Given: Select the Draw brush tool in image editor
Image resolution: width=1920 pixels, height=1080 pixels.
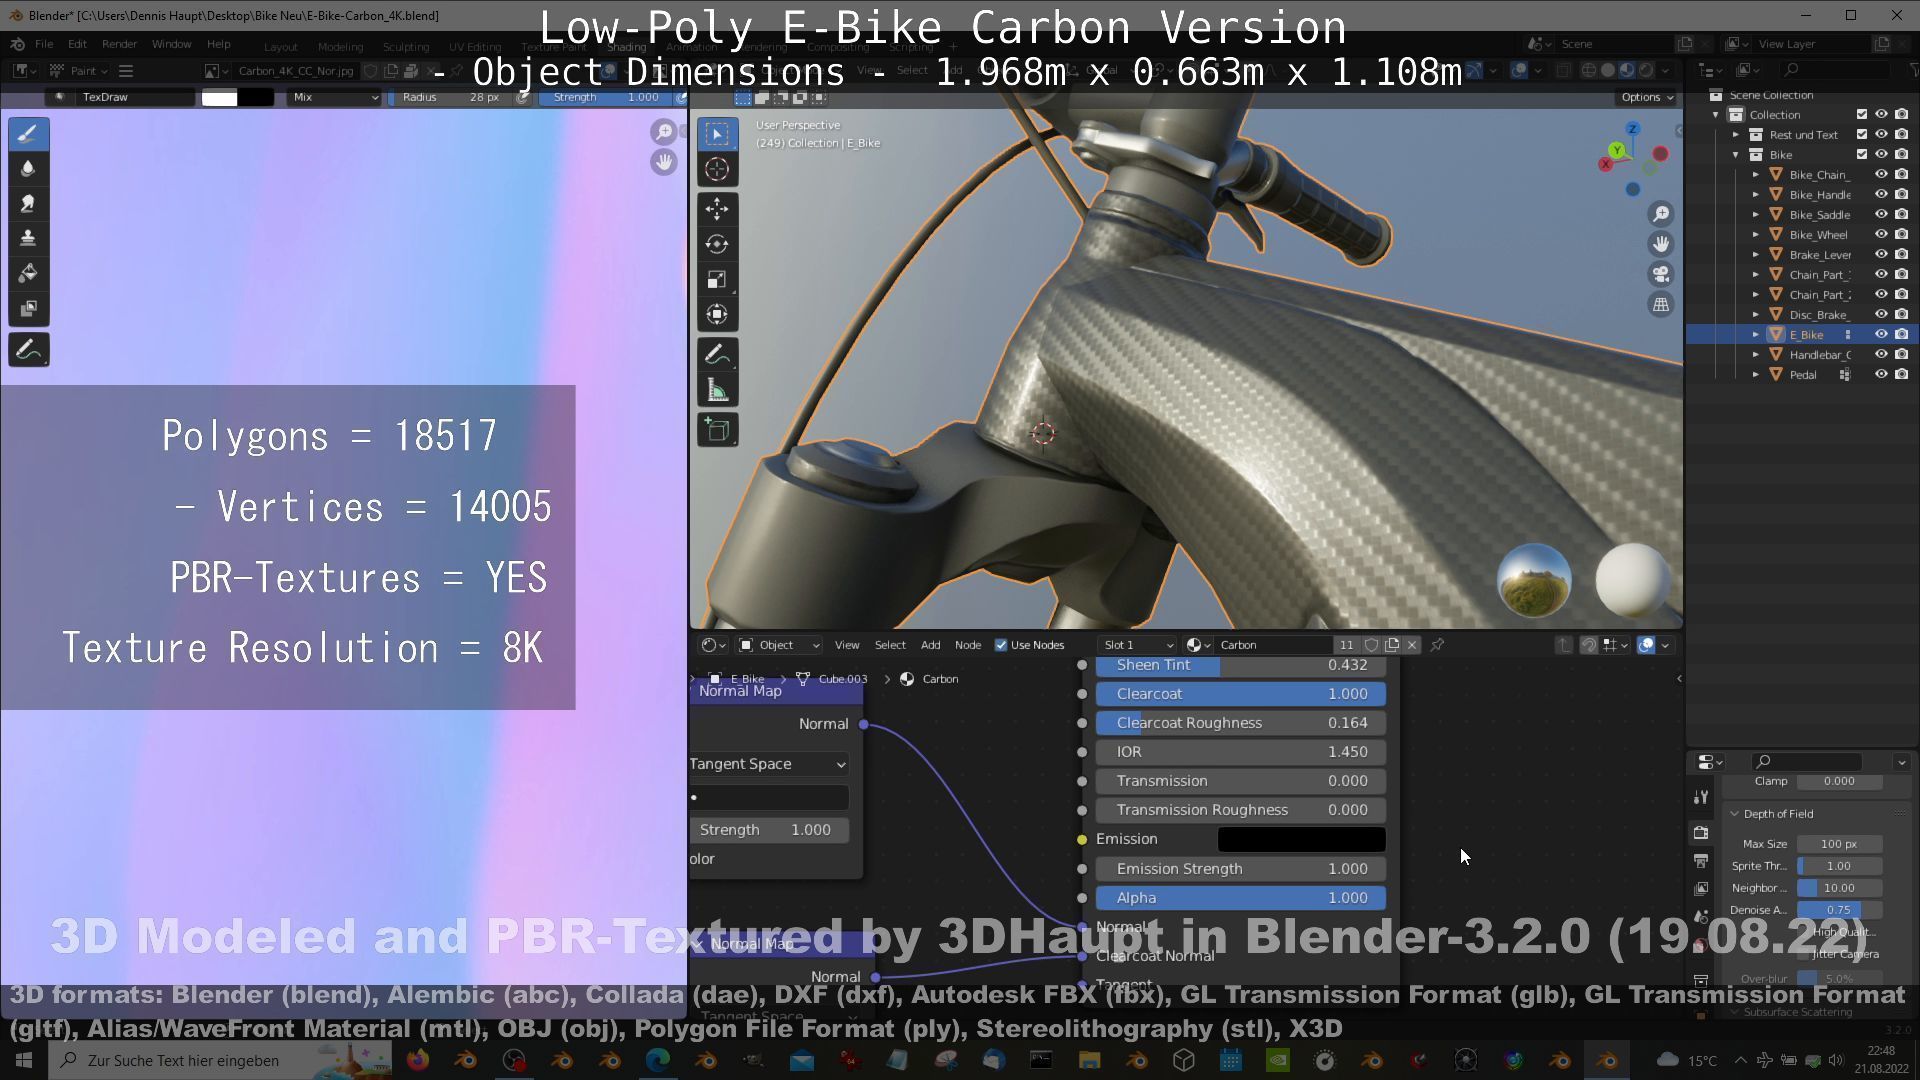Looking at the screenshot, I should click(x=28, y=134).
